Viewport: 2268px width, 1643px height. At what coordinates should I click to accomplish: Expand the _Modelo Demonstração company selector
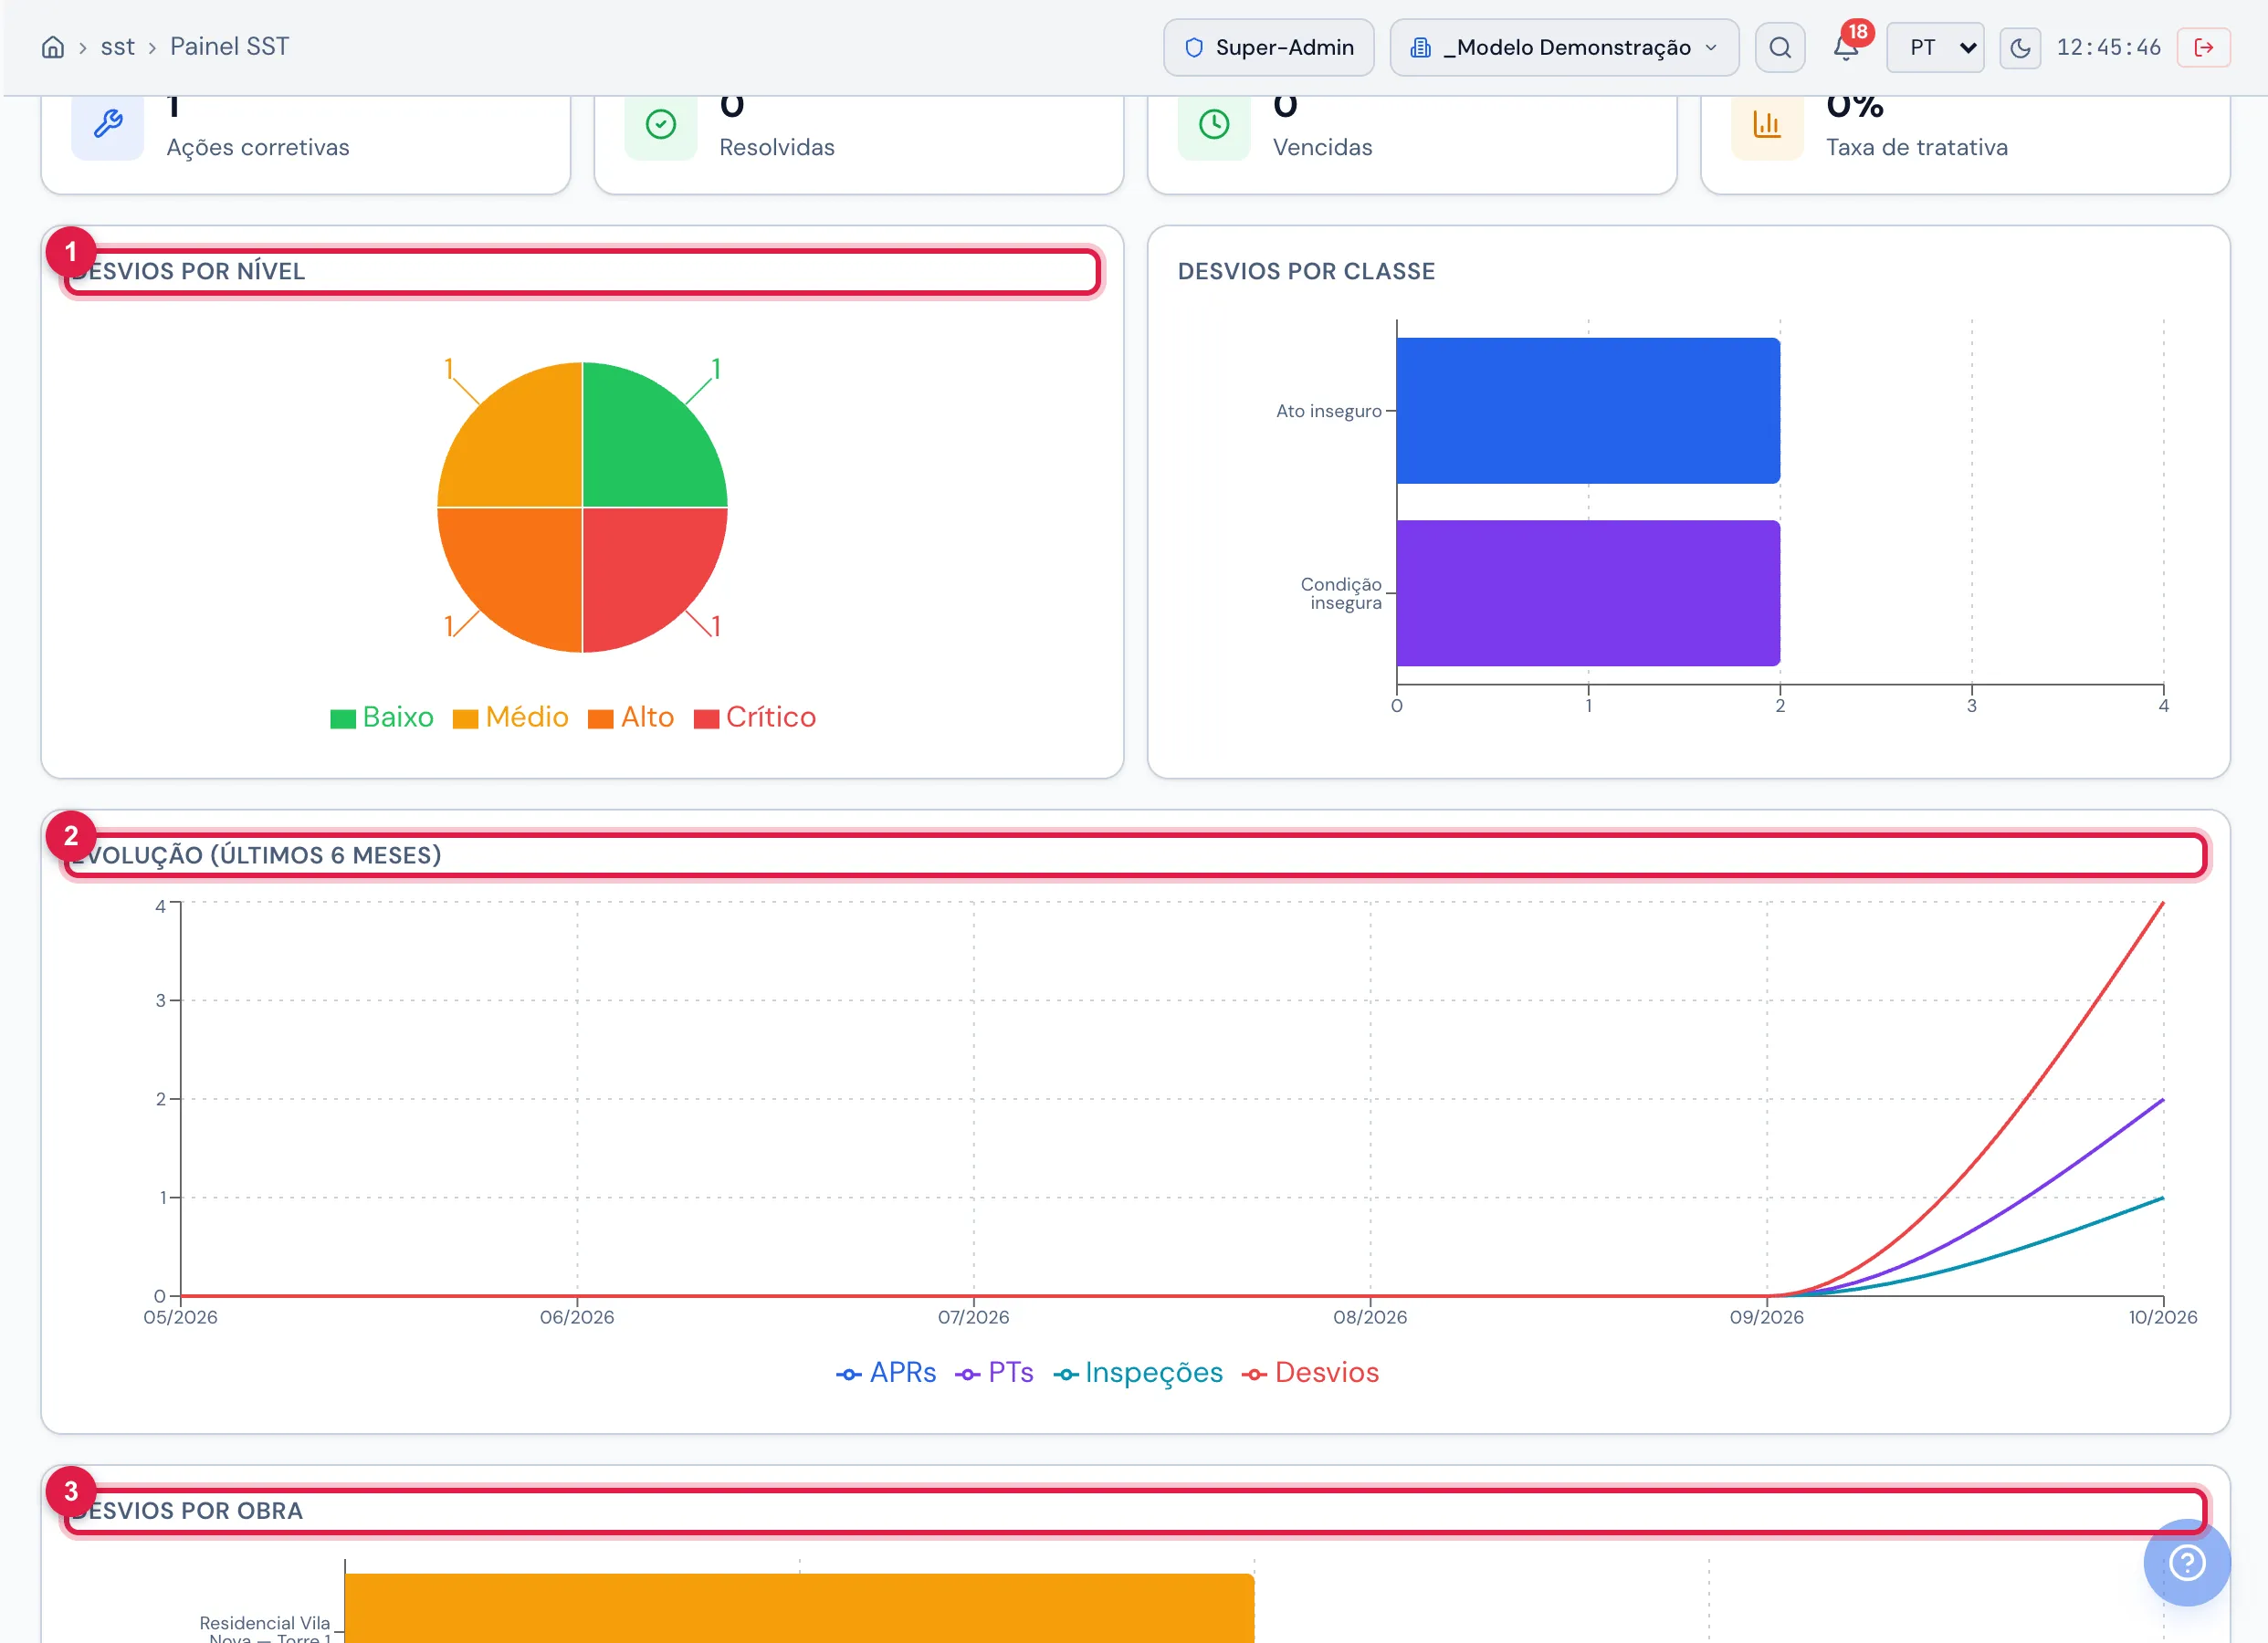(1564, 47)
